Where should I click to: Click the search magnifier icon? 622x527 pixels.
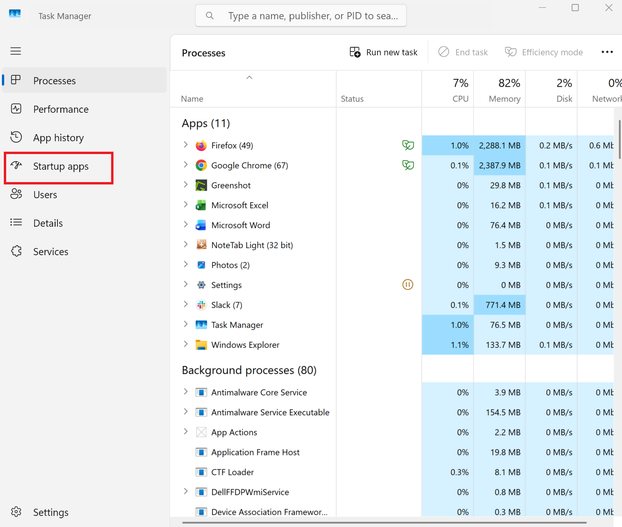point(209,15)
